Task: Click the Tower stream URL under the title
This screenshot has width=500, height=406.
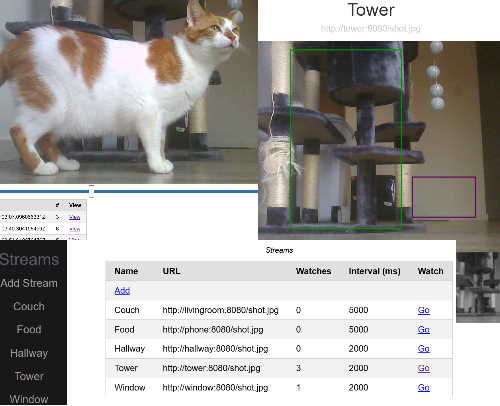Action: point(371,29)
